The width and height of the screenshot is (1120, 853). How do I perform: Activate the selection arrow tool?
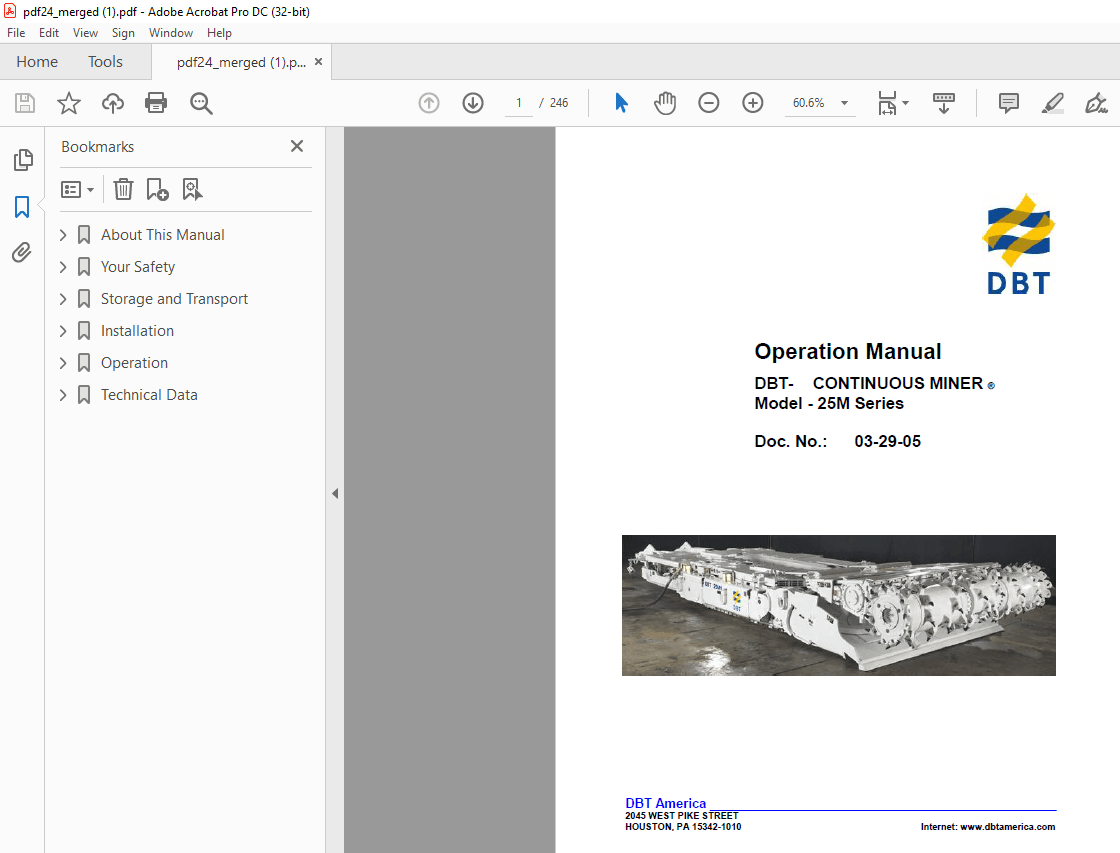click(621, 103)
